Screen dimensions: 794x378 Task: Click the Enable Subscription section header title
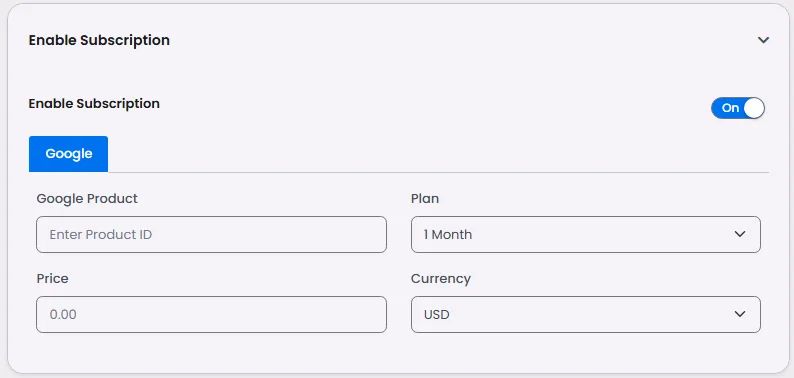point(99,40)
